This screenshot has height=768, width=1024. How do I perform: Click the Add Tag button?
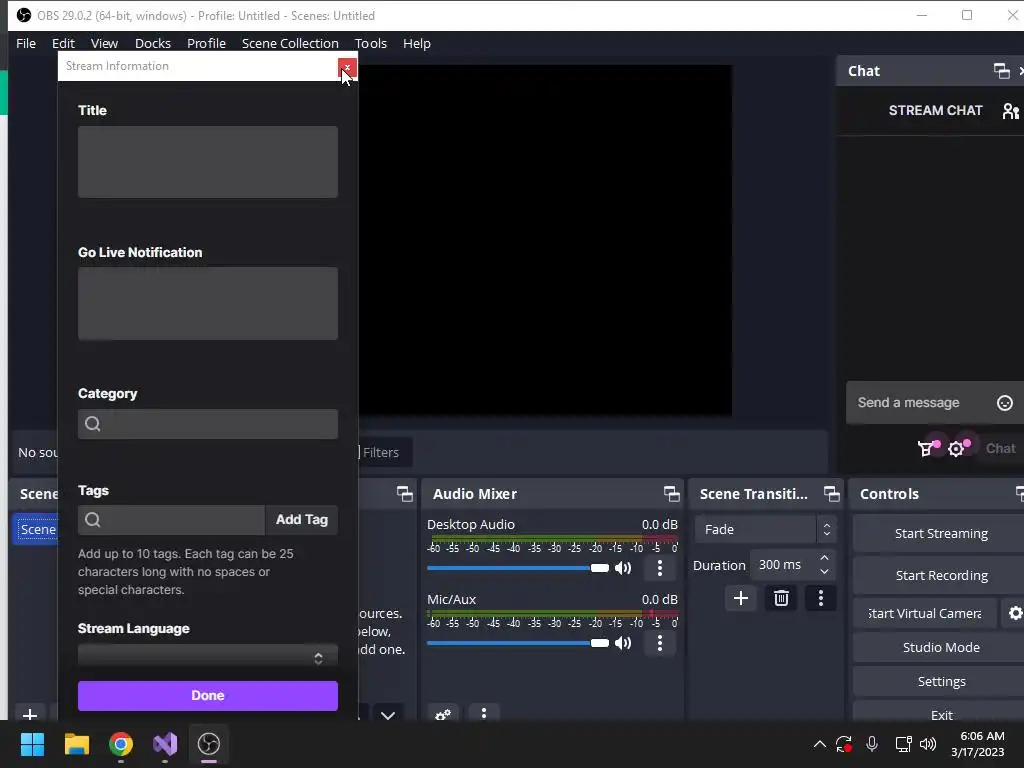302,520
